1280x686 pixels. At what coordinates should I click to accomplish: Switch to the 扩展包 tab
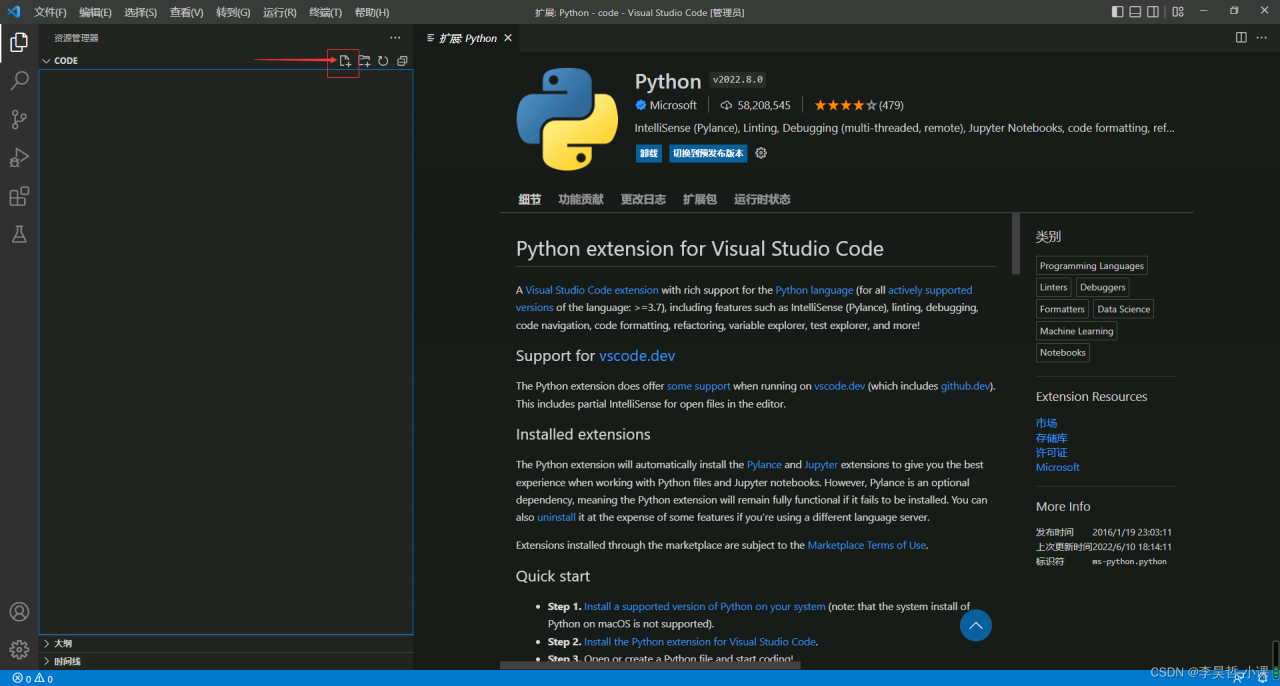pos(699,199)
